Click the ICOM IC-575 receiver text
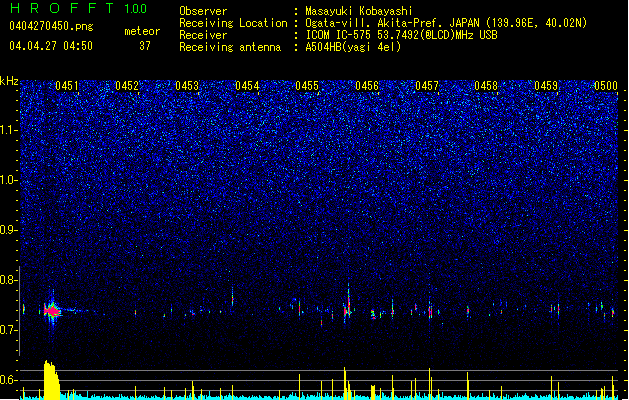The image size is (629, 400). pos(401,35)
